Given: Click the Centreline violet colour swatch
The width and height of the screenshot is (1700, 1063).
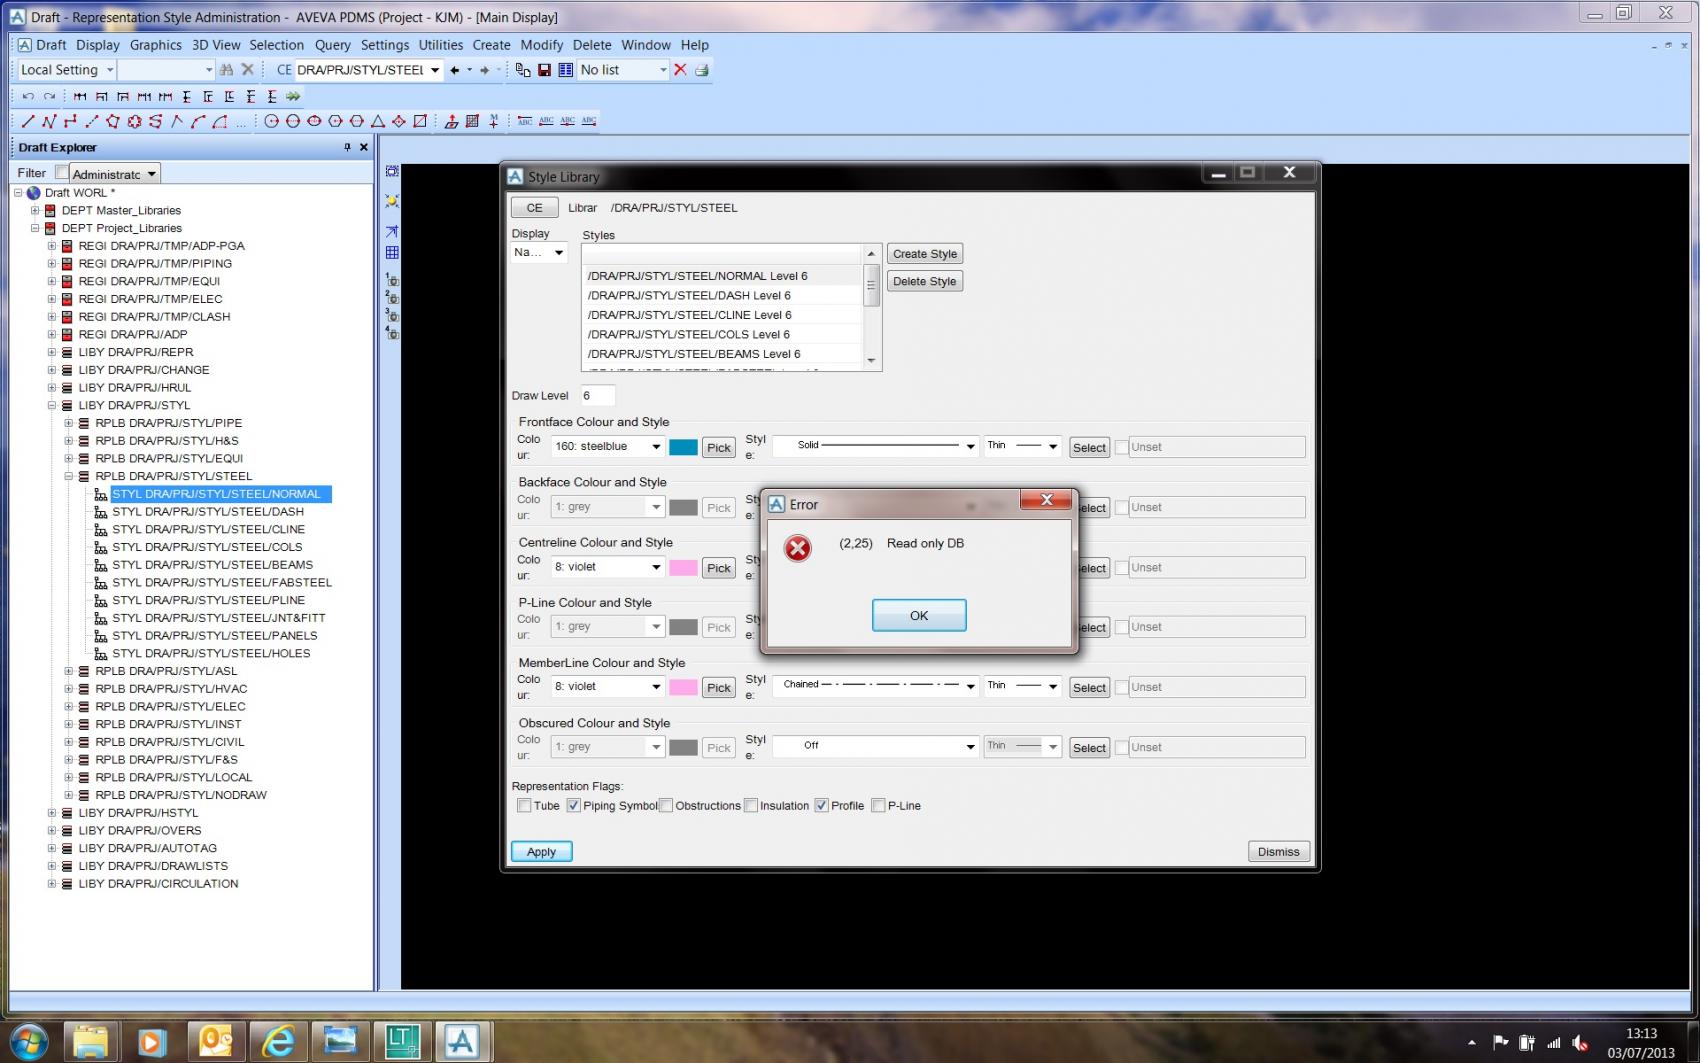Looking at the screenshot, I should pos(683,567).
